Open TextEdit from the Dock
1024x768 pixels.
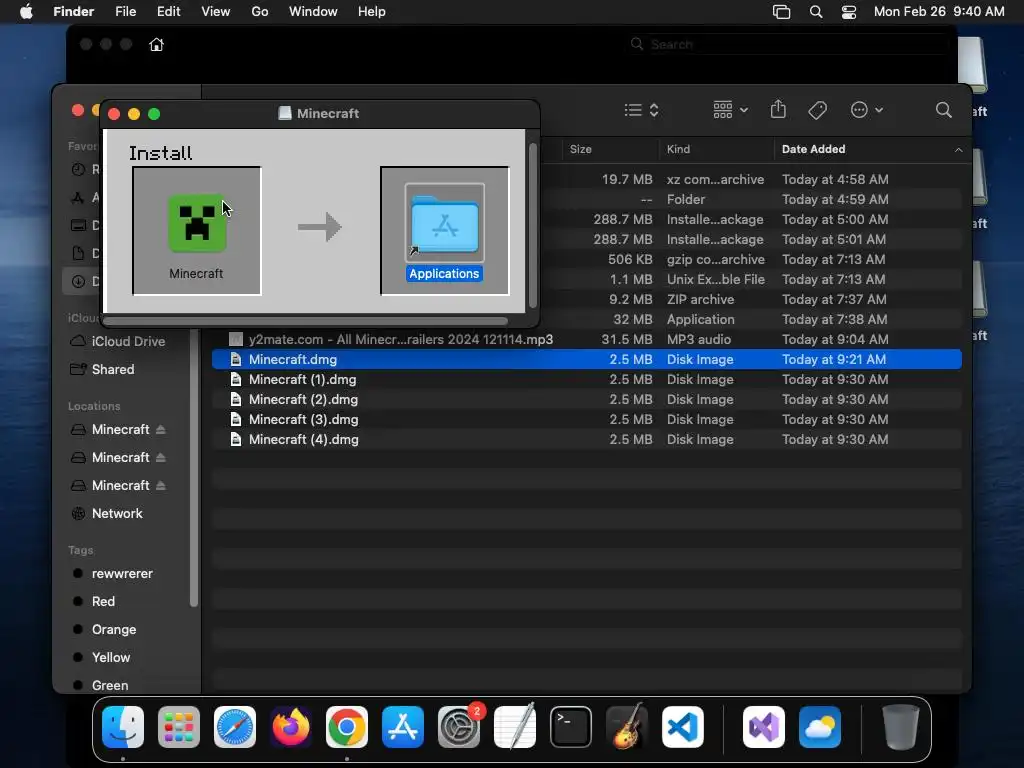coord(515,726)
